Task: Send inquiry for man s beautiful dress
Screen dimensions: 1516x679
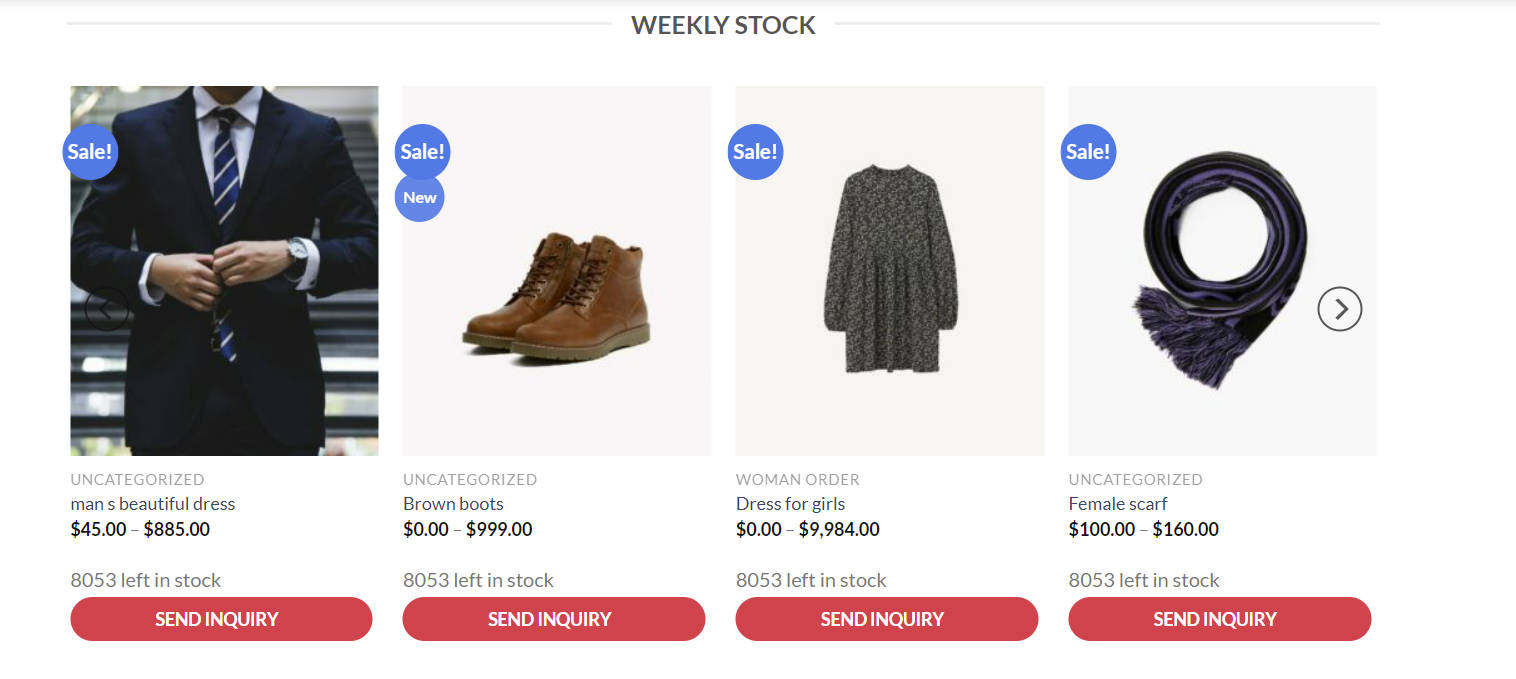Action: (x=221, y=619)
